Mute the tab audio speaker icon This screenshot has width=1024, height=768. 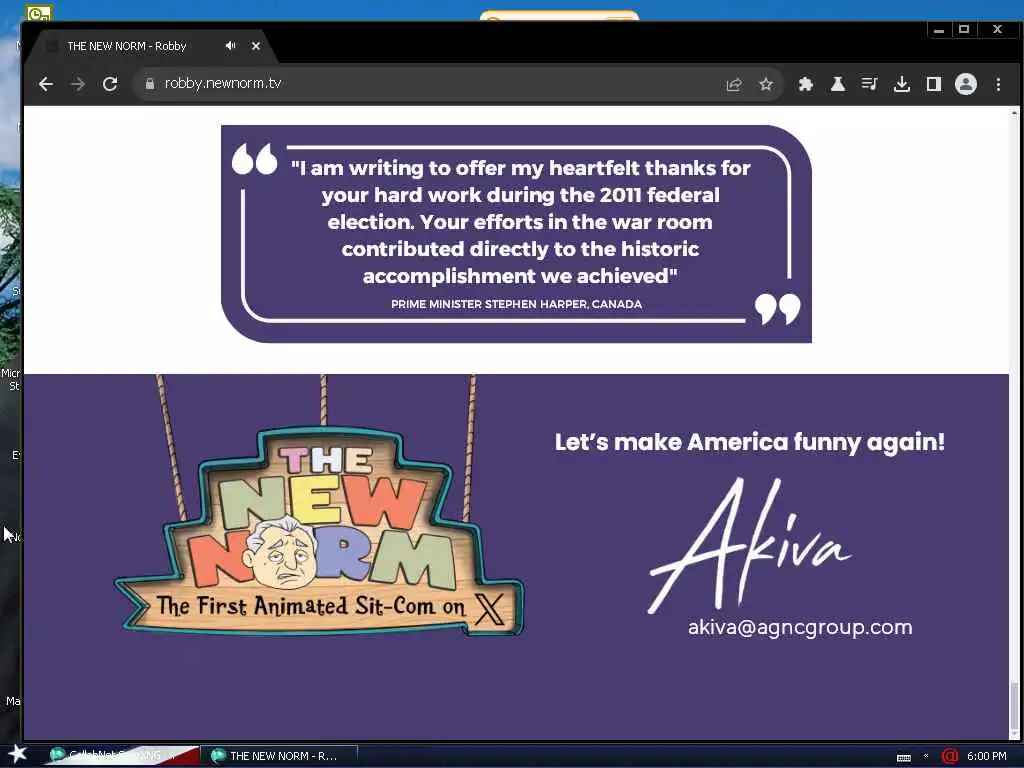click(231, 46)
